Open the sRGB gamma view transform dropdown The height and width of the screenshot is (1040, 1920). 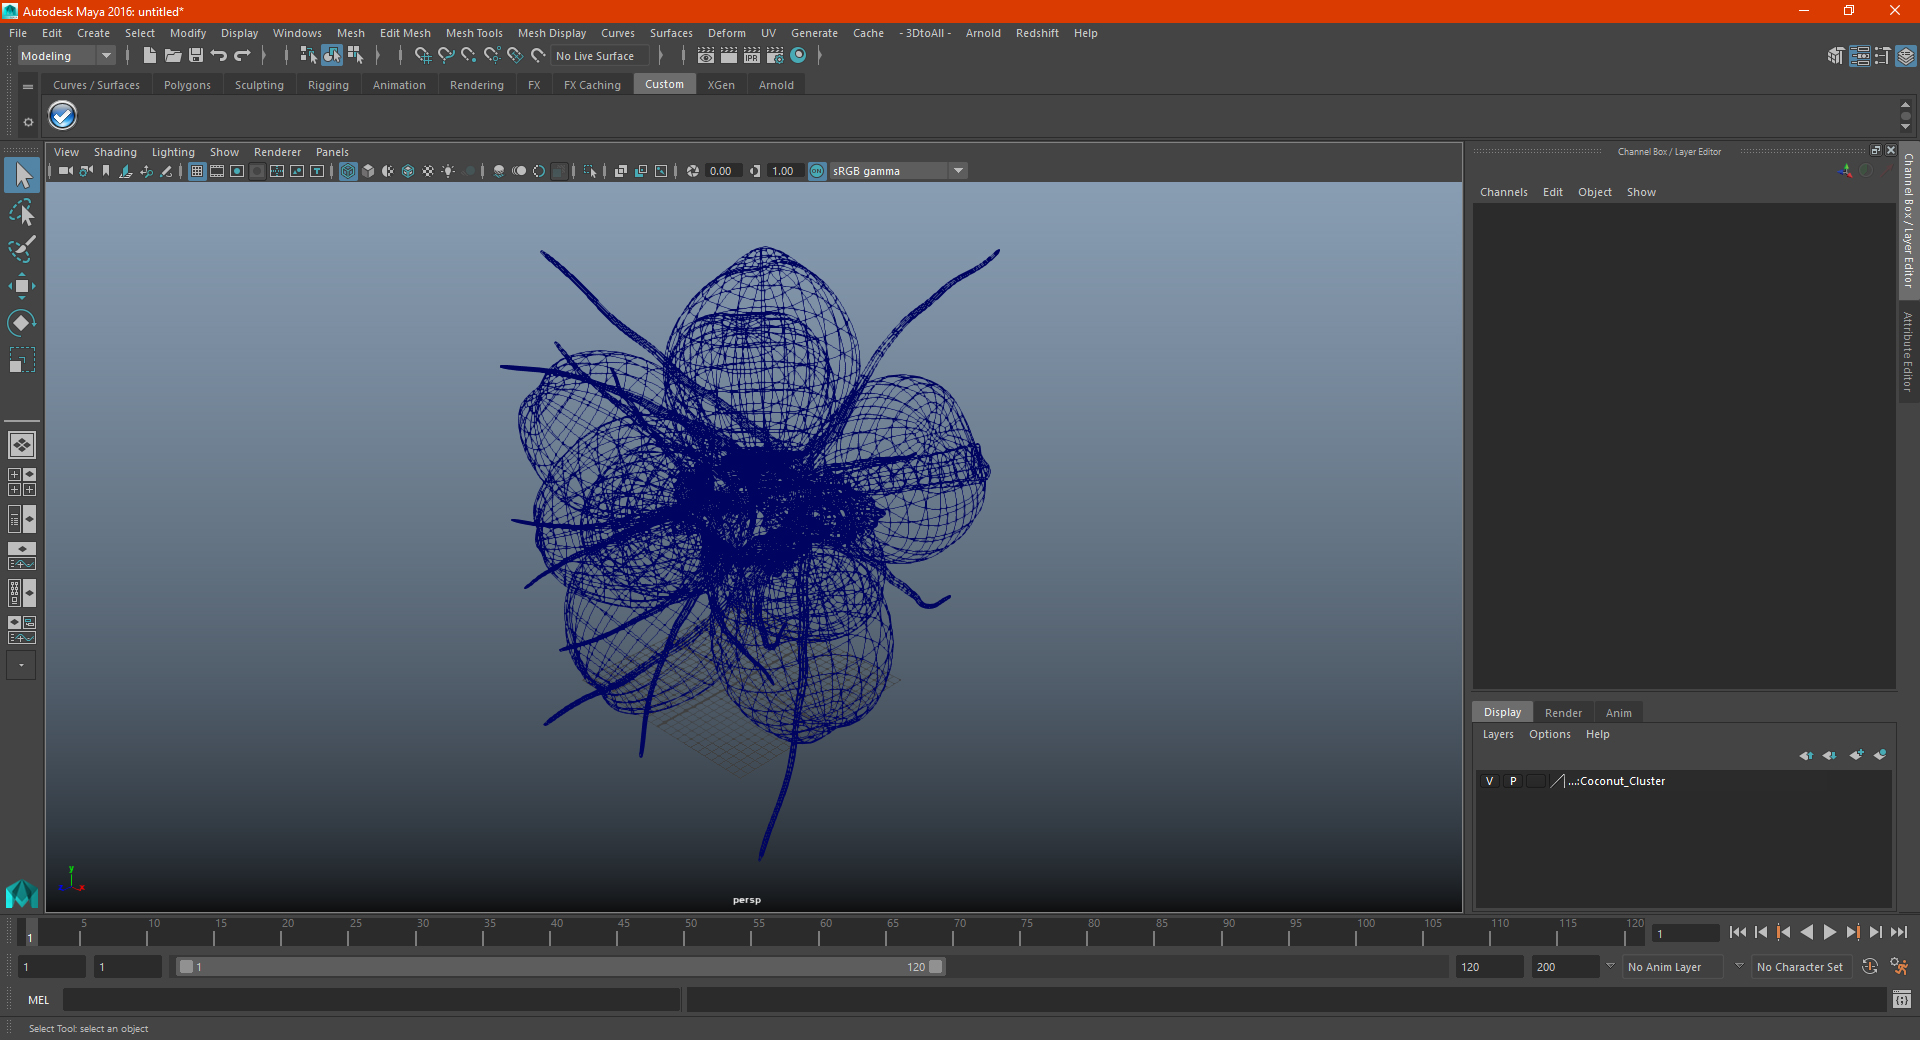[898, 171]
